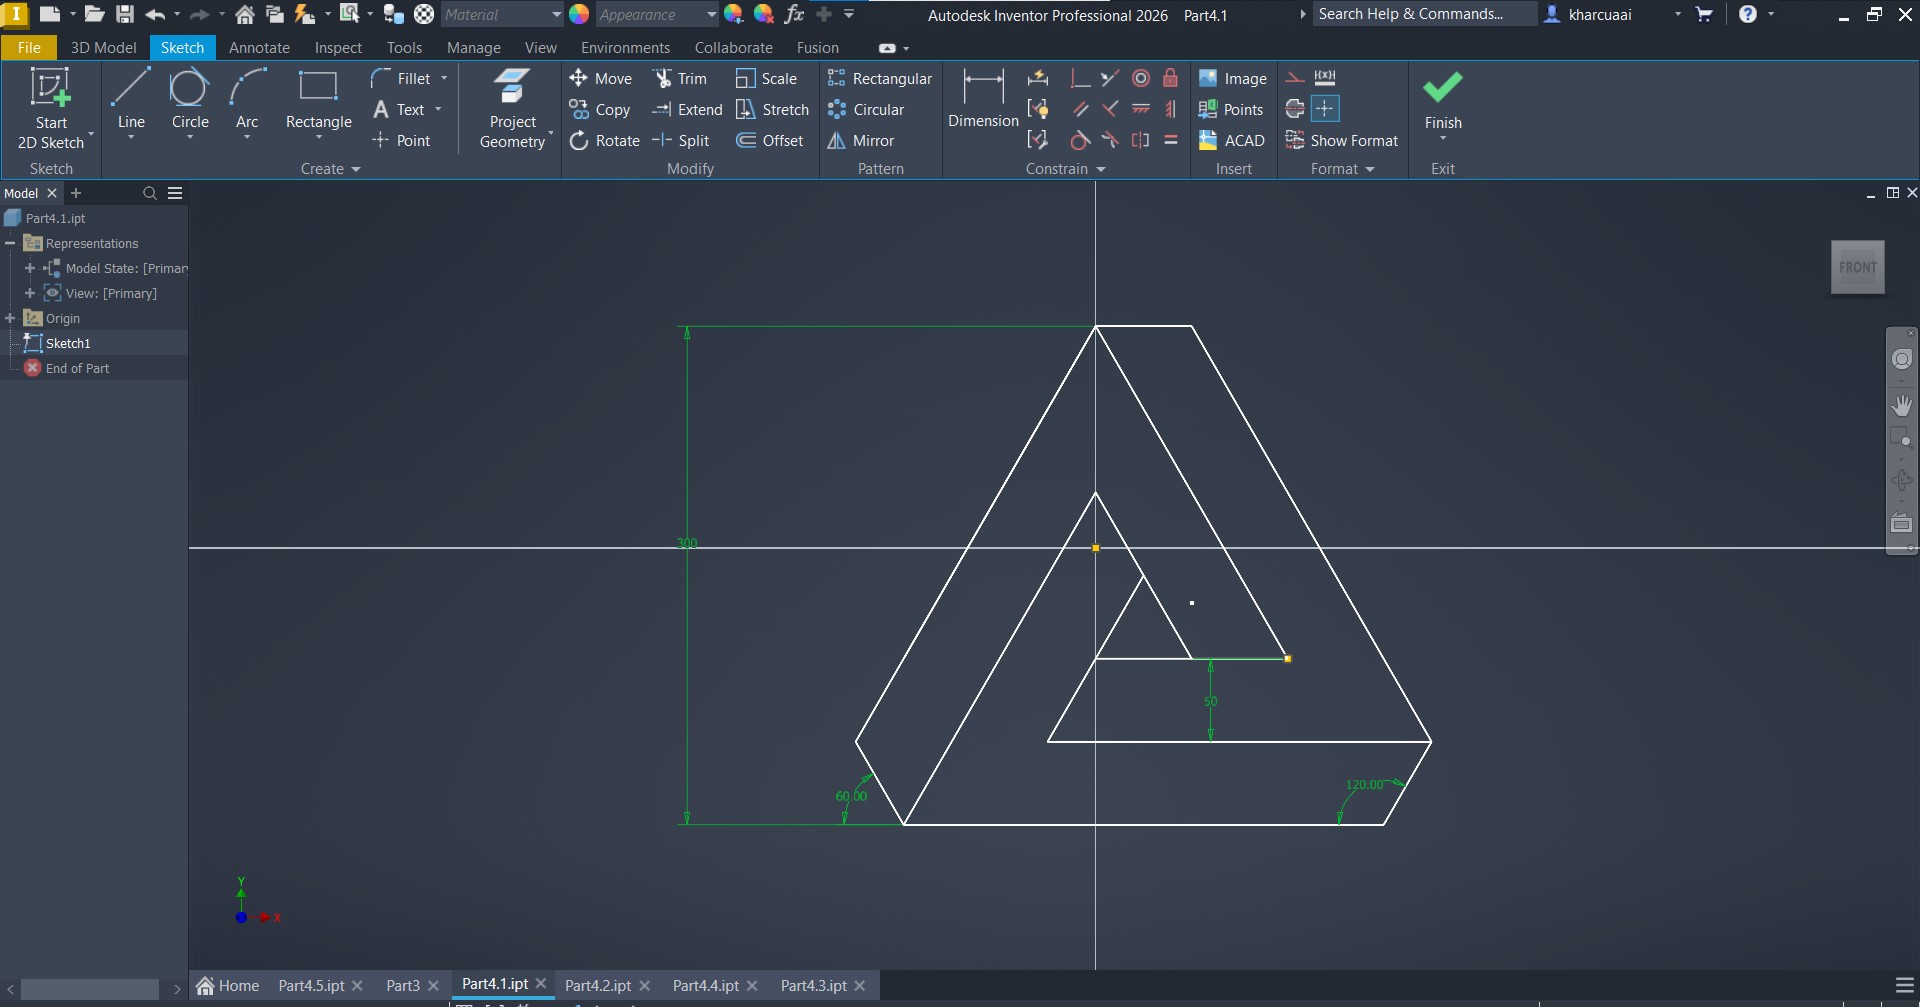This screenshot has width=1920, height=1007.
Task: Insert ACAD file via icon
Action: click(1208, 141)
